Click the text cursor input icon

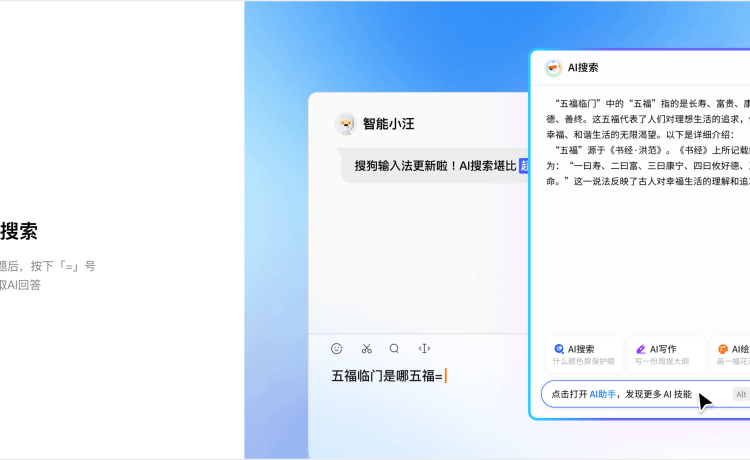[x=424, y=349]
